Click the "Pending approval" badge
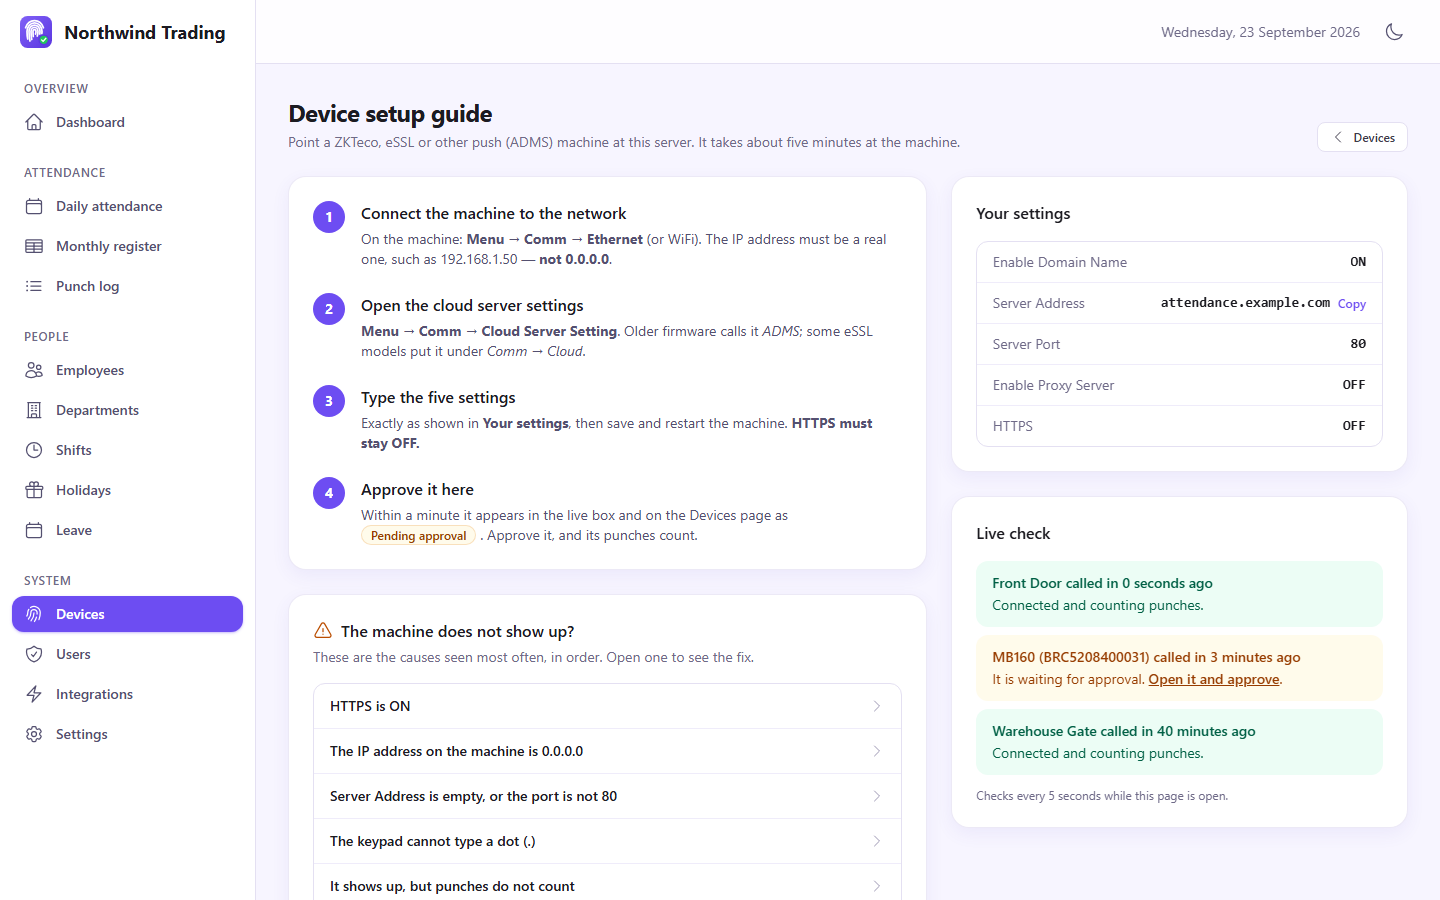This screenshot has height=900, width=1440. pos(418,536)
